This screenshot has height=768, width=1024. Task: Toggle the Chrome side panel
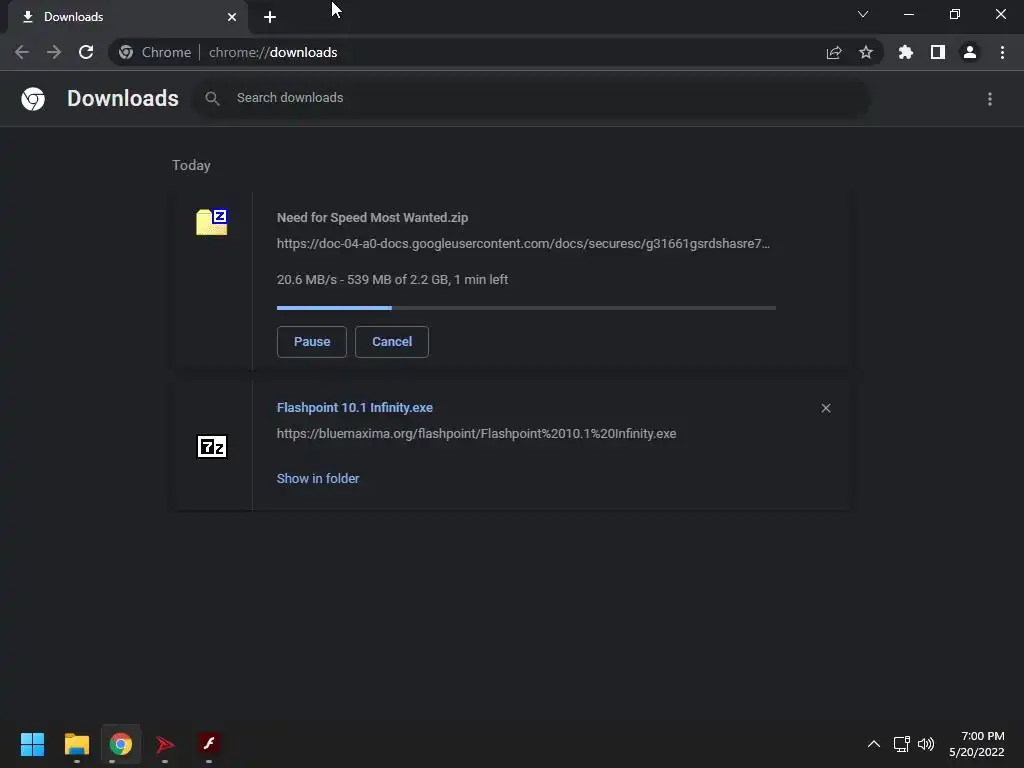tap(938, 52)
